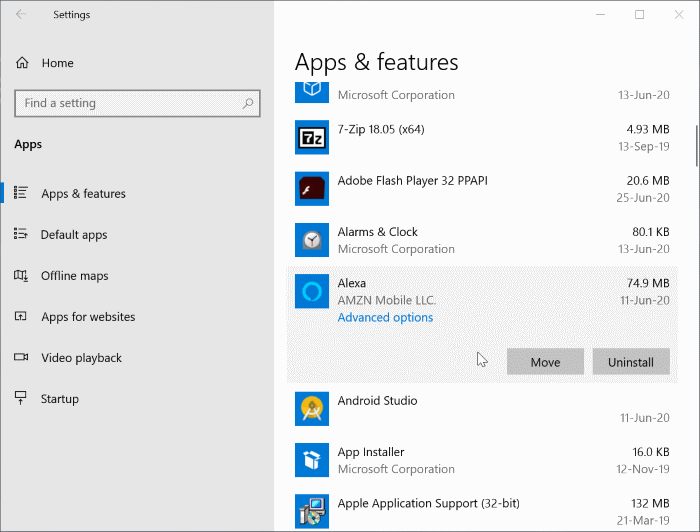Click the search magnifier icon
This screenshot has height=532, width=700.
pos(248,104)
